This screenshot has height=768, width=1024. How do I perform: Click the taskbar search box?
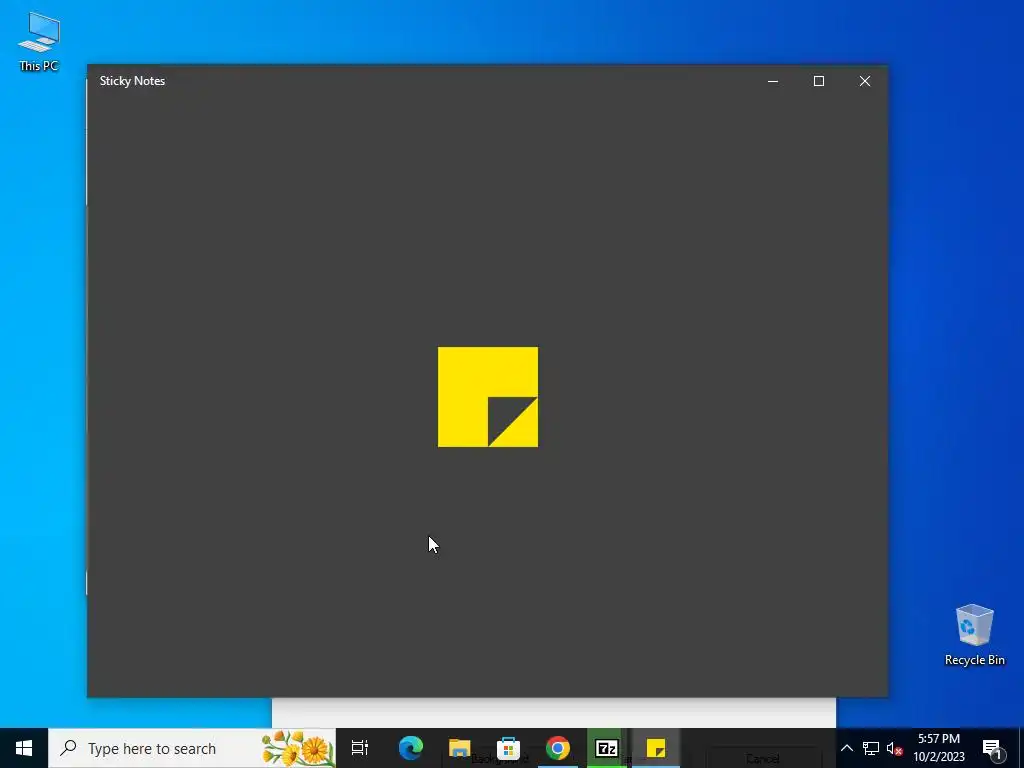[x=192, y=748]
